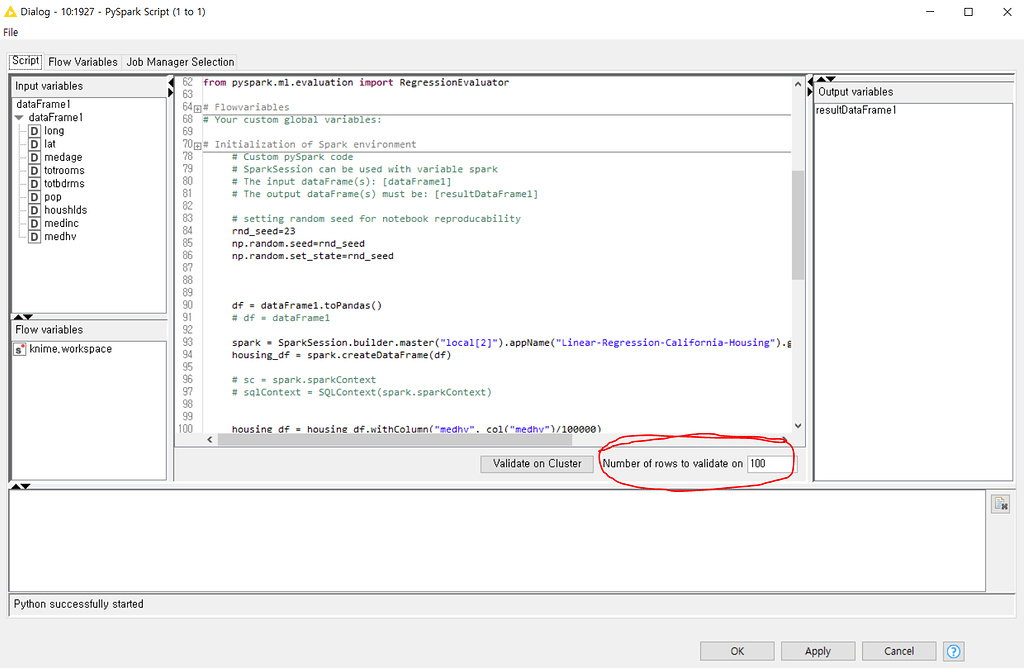The width and height of the screenshot is (1024, 668).
Task: Clear the console using the erase-output icon
Action: (1001, 503)
